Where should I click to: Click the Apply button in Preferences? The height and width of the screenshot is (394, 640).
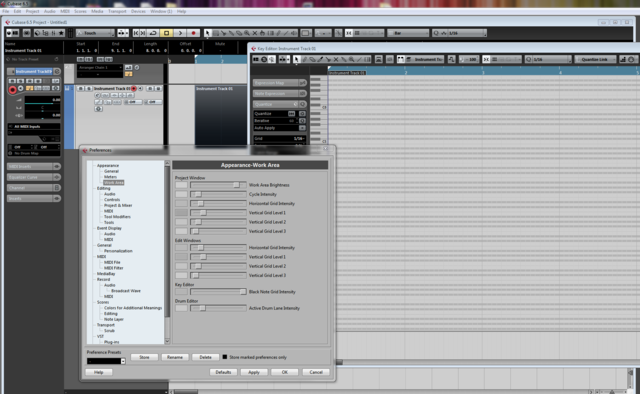pos(254,372)
